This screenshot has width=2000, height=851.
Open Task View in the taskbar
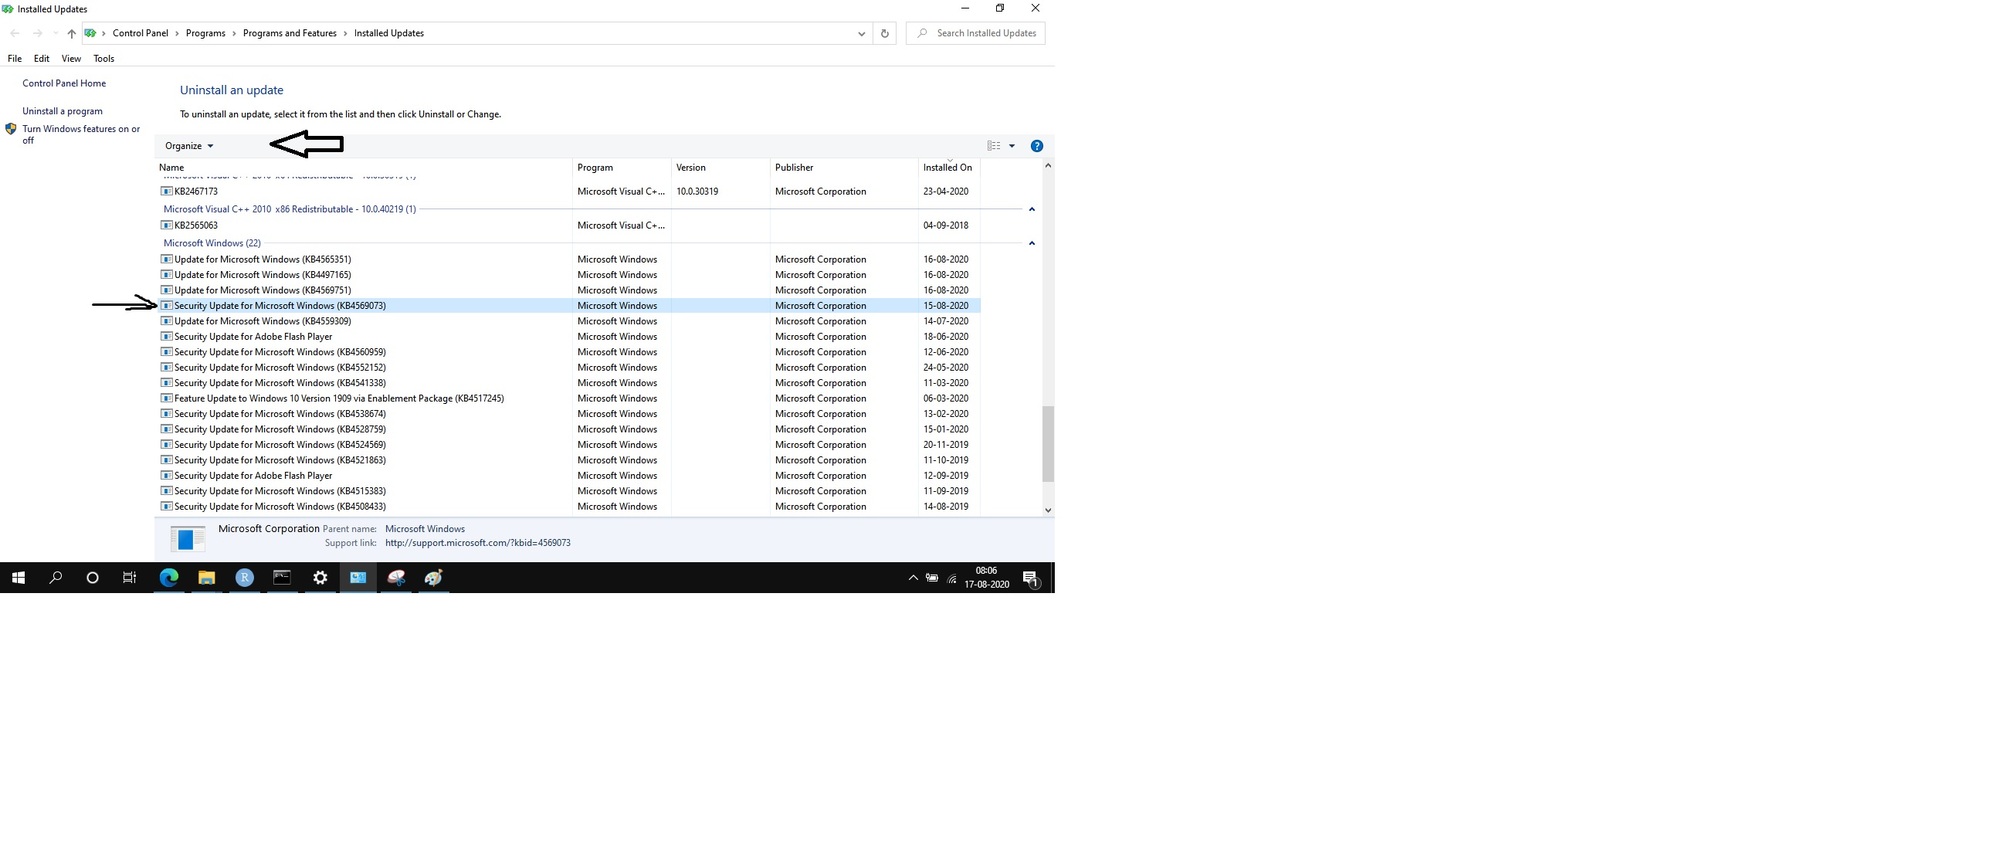point(129,577)
